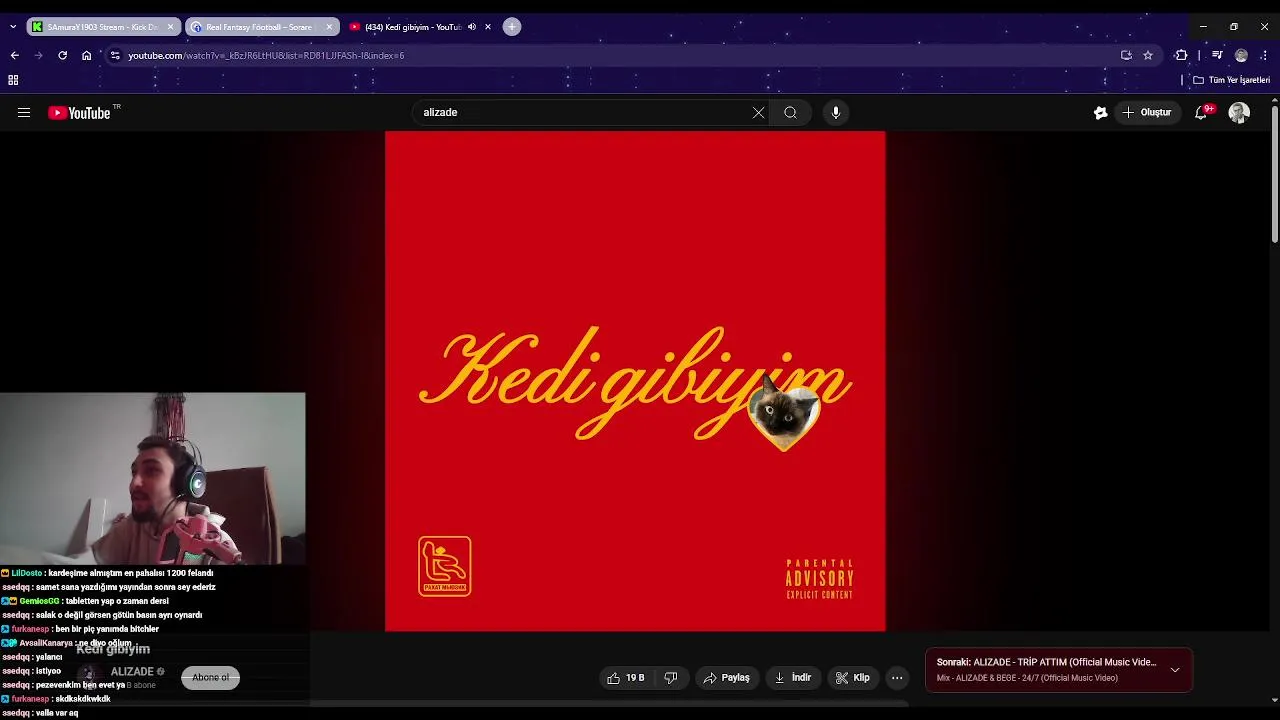This screenshot has width=1280, height=720.
Task: Open ALIZADE channel name link
Action: (131, 672)
